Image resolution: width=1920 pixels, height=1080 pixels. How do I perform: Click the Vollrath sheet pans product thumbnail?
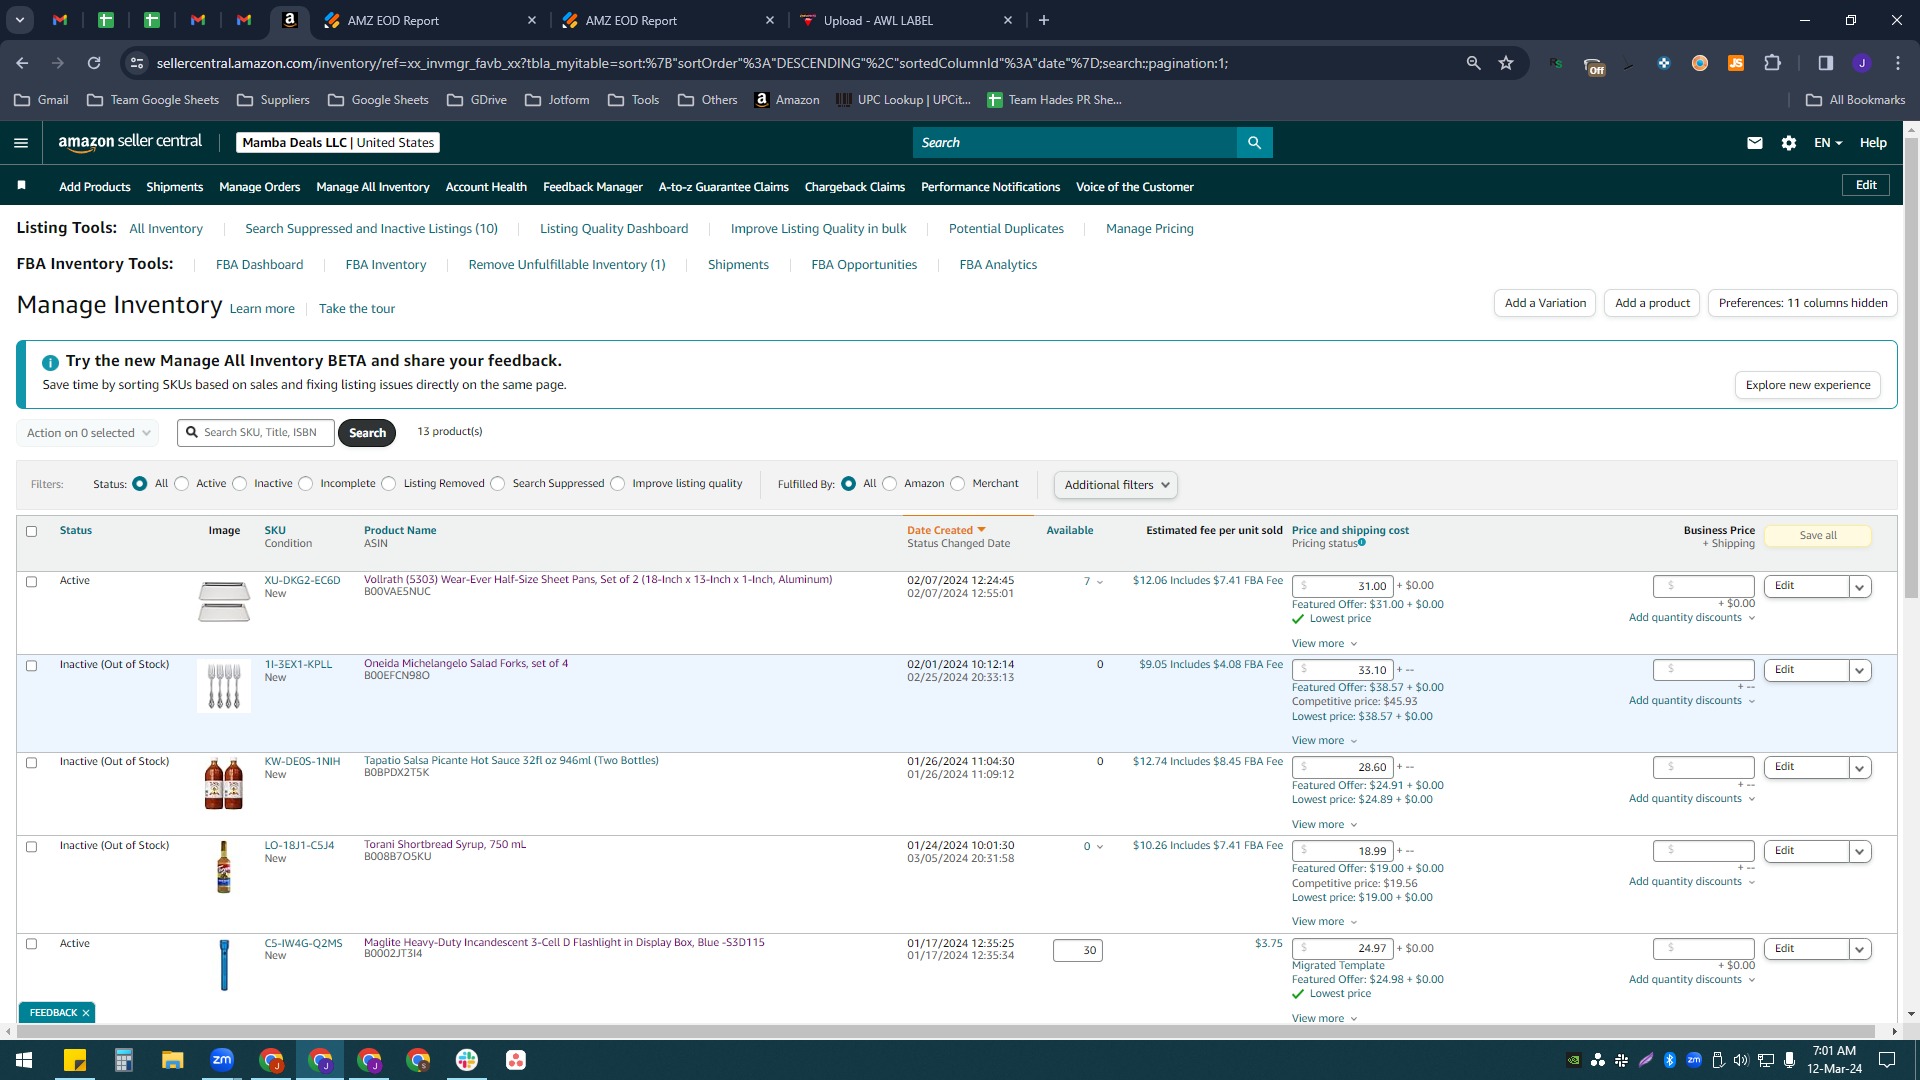(x=224, y=601)
